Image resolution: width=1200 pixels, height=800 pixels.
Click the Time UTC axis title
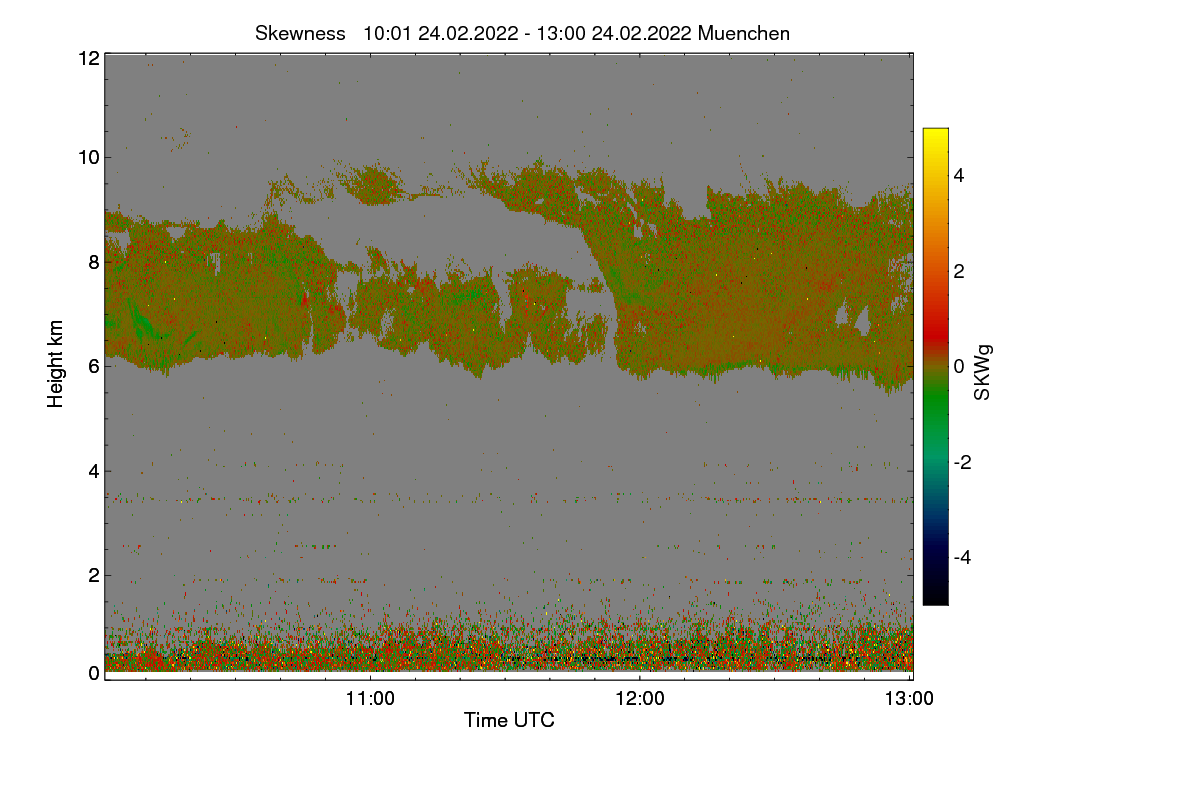click(x=509, y=720)
